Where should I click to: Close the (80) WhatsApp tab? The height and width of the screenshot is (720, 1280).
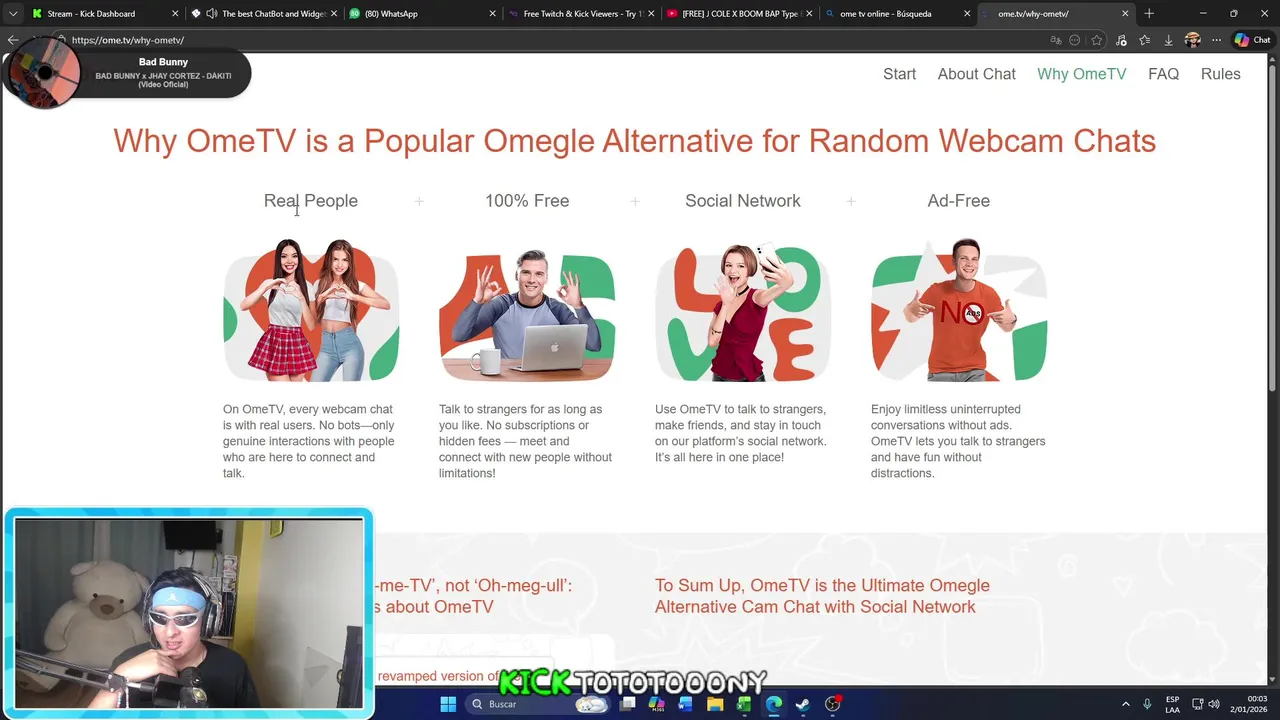point(492,14)
